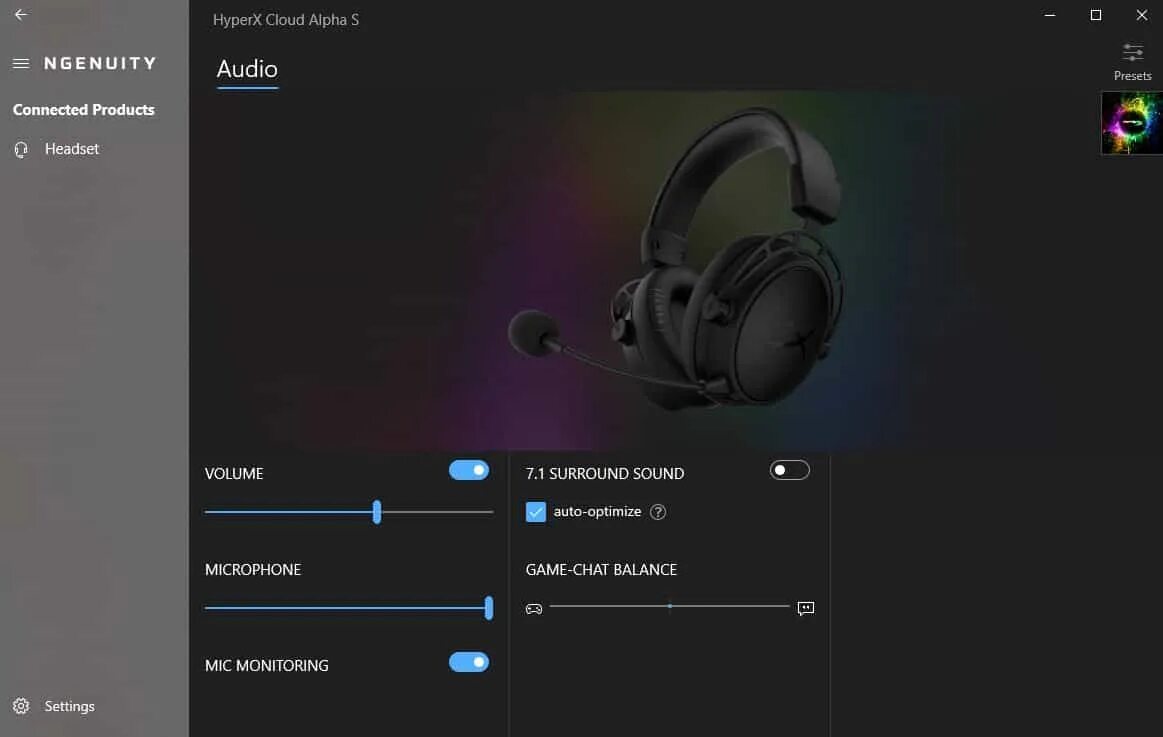Click the Game-Chat Balance slider midpoint
The height and width of the screenshot is (737, 1163).
click(670, 607)
